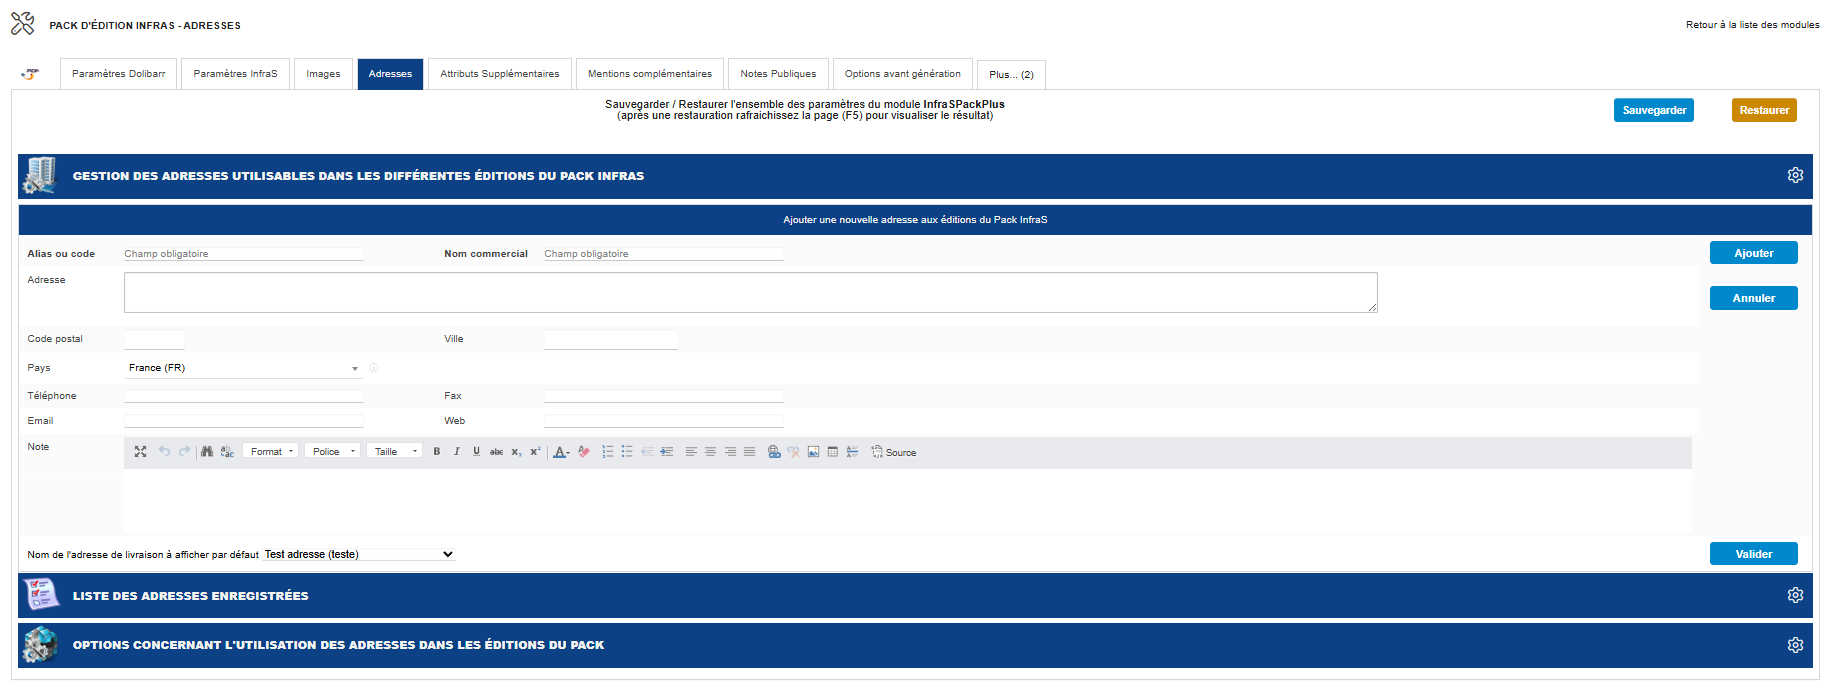Align text left
The height and width of the screenshot is (681, 1832).
click(691, 452)
